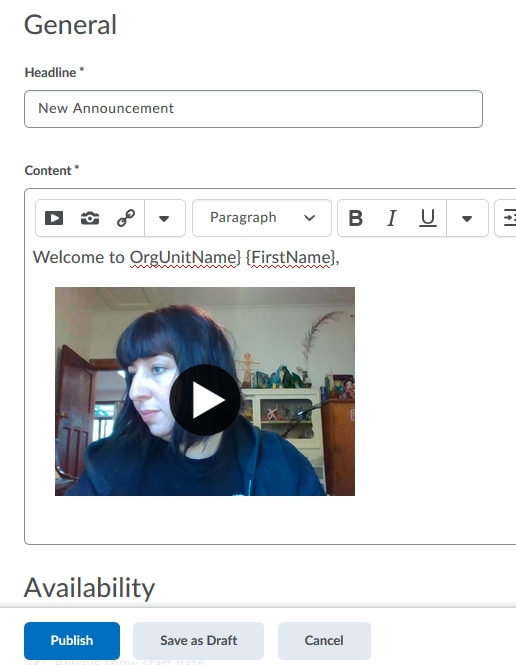Open the Paragraph format dropdown
The height and width of the screenshot is (665, 516).
point(262,218)
